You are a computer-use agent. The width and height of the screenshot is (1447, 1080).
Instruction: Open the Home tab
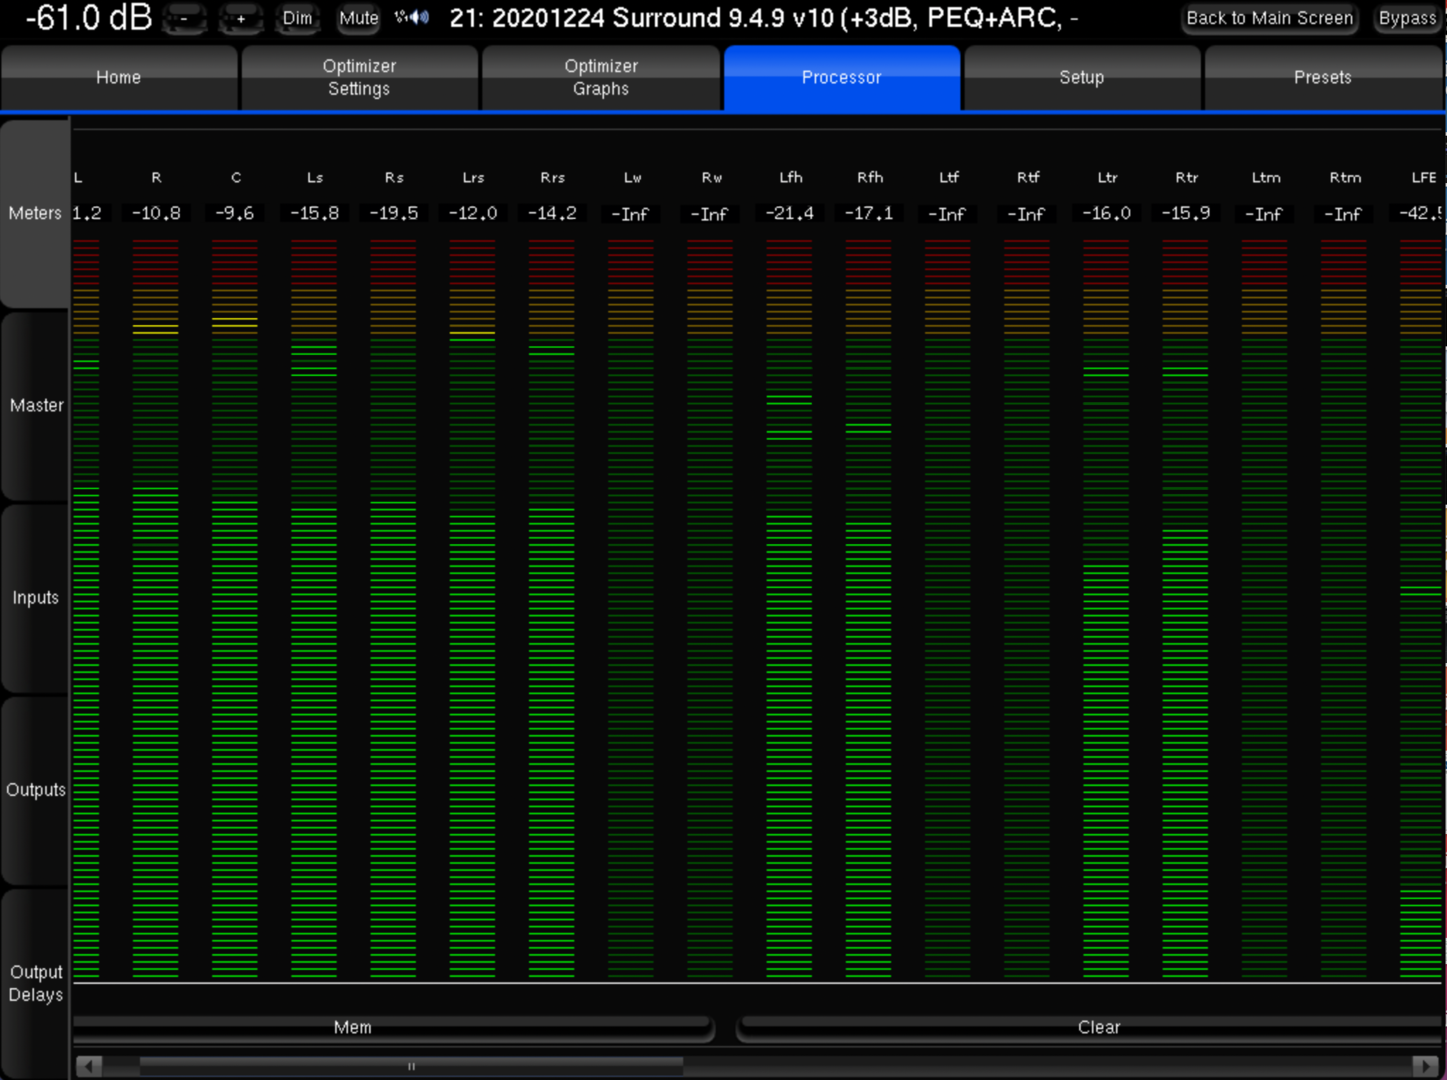(x=119, y=77)
